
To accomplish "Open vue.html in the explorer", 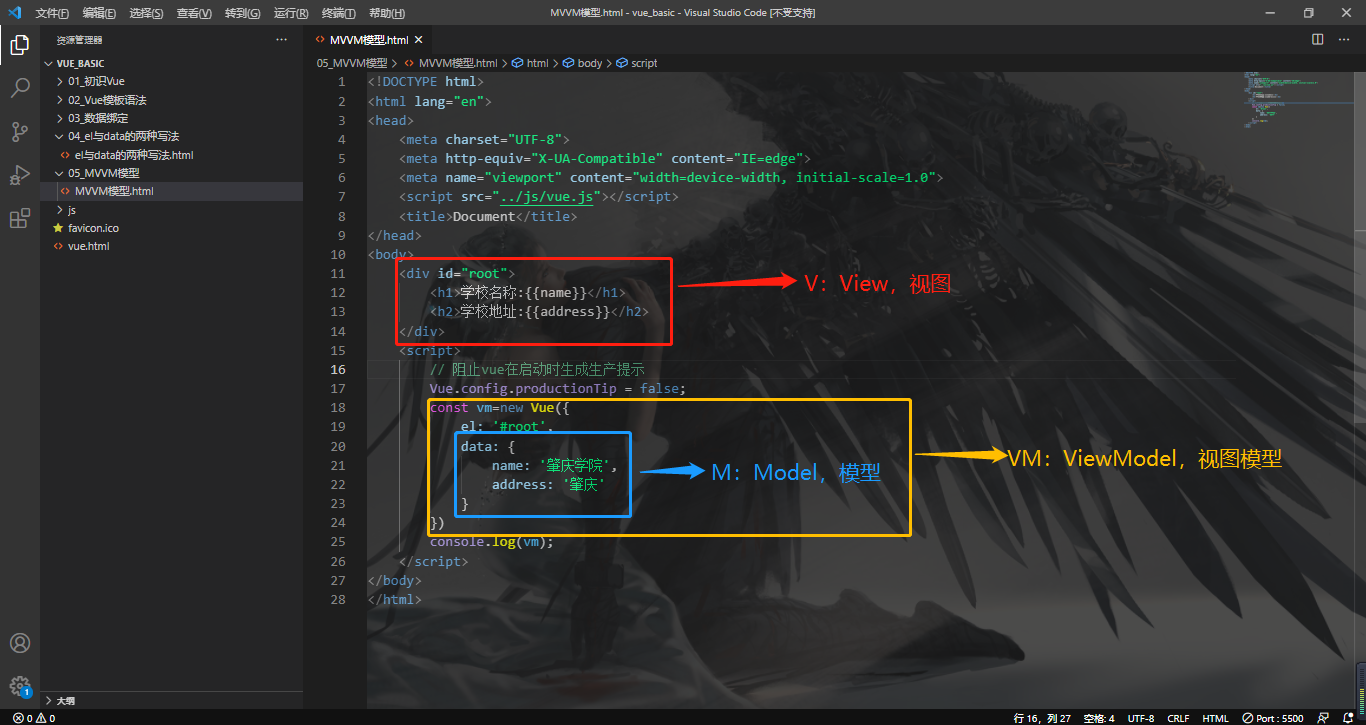I will click(89, 246).
